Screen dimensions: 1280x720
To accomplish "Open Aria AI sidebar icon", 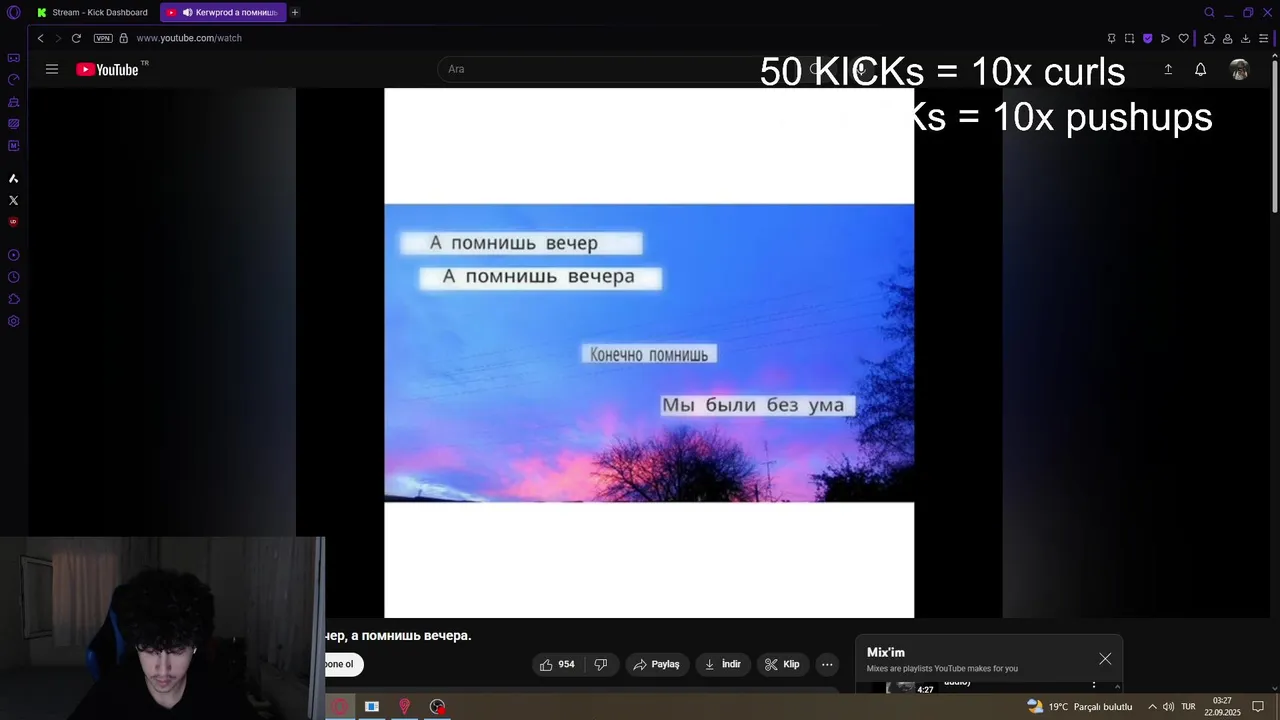I will pyautogui.click(x=13, y=179).
